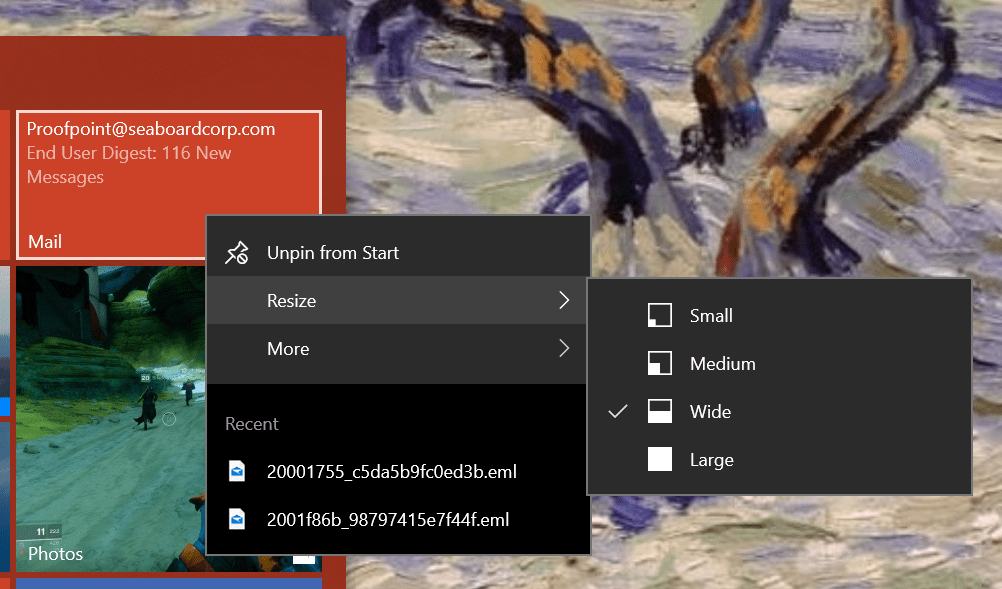The height and width of the screenshot is (589, 1002).
Task: Click the Small tile size icon
Action: [660, 315]
